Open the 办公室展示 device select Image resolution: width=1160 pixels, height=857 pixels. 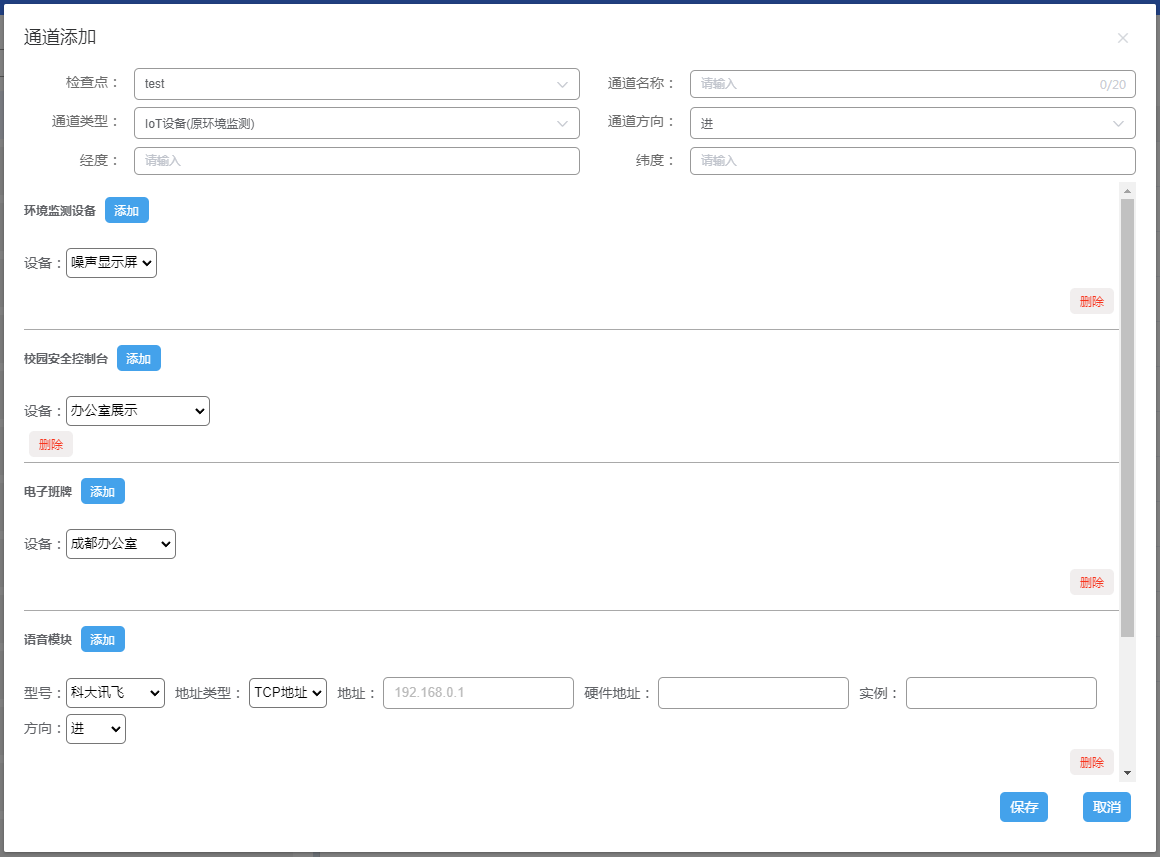pos(138,411)
